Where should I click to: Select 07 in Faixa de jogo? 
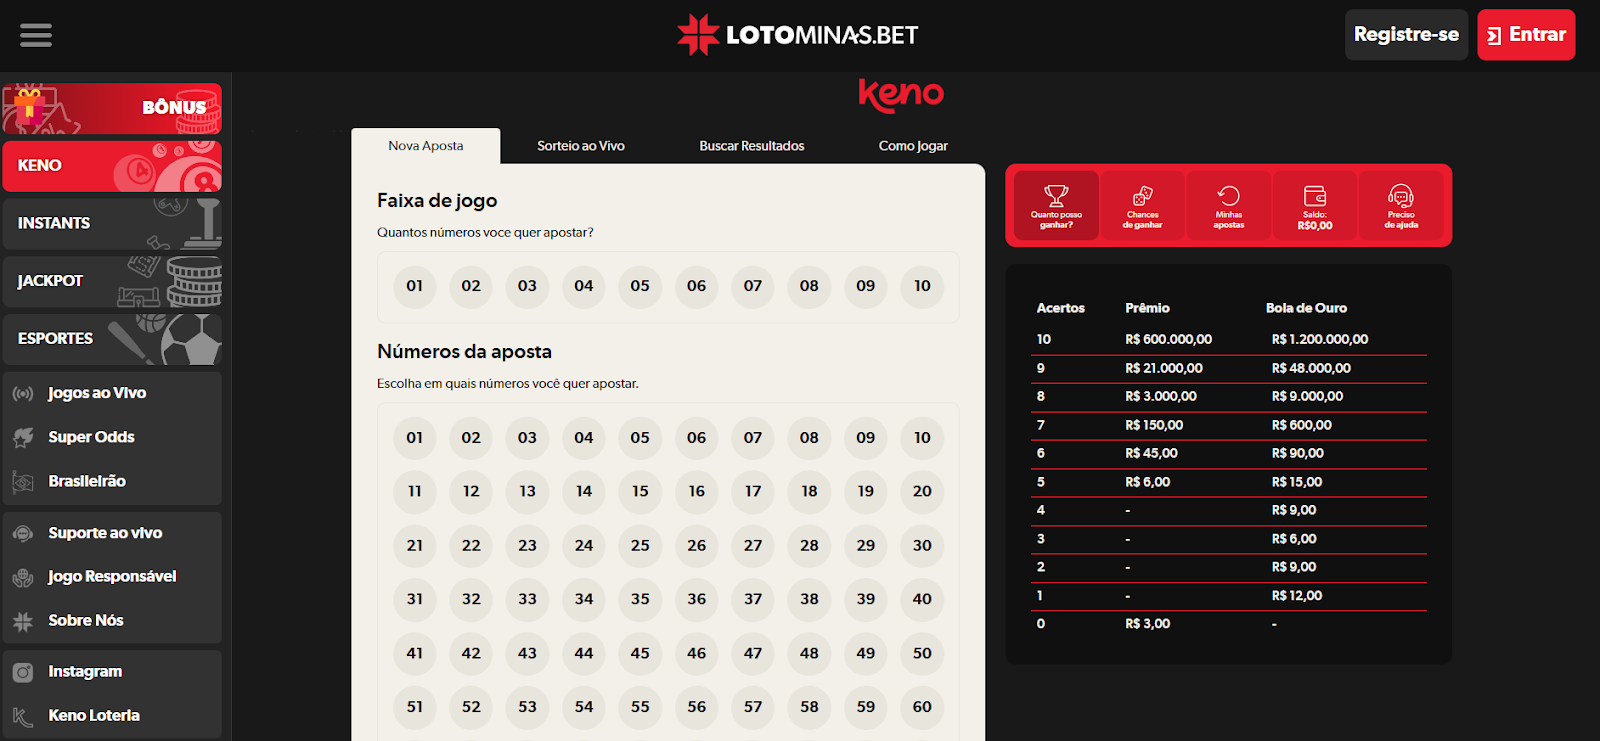[x=753, y=286]
